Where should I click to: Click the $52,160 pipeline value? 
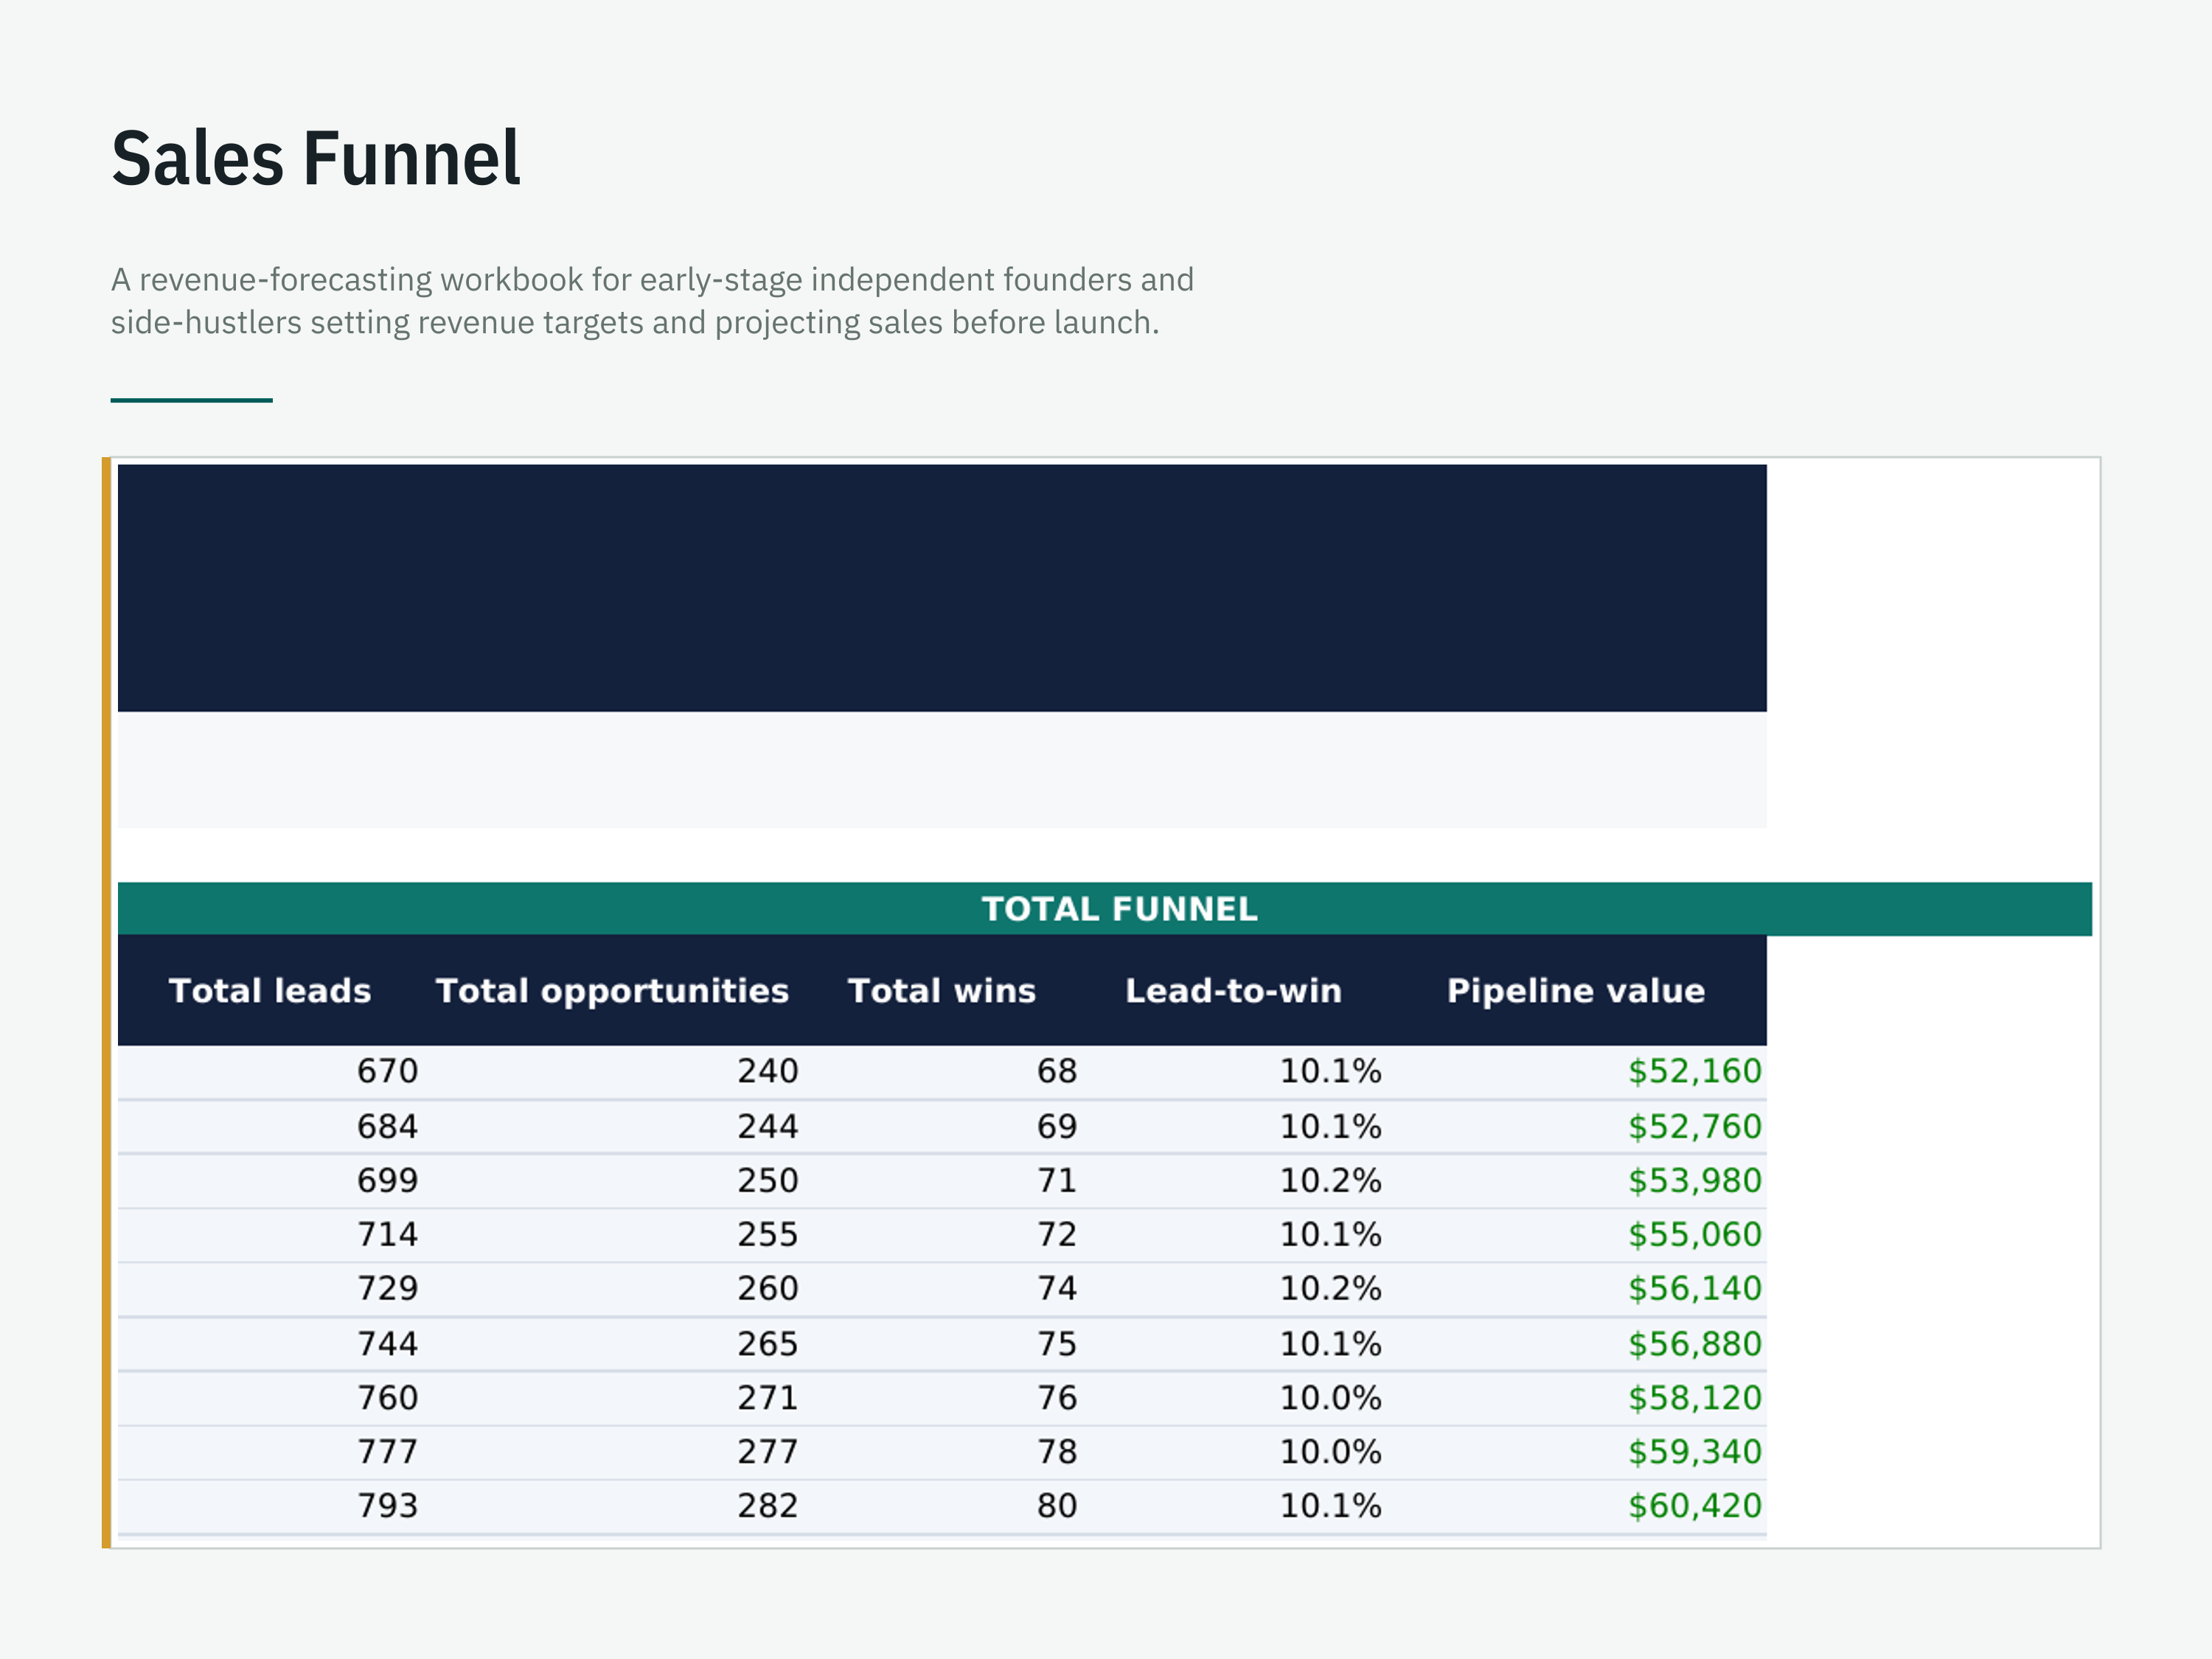tap(1695, 1071)
